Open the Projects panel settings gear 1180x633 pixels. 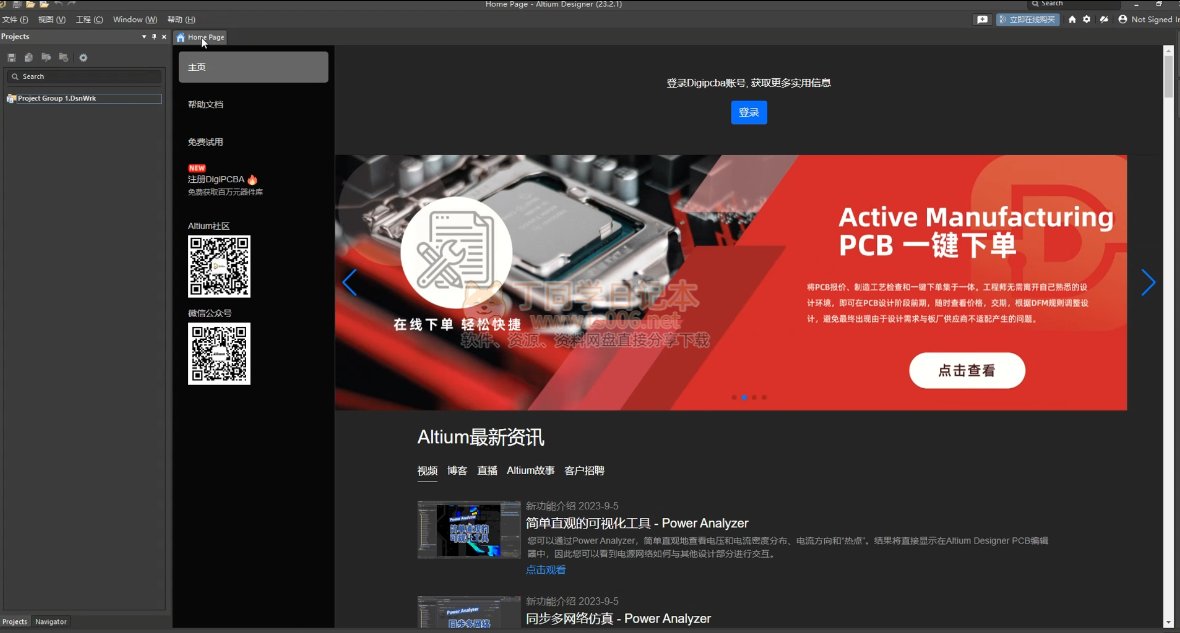coord(83,57)
